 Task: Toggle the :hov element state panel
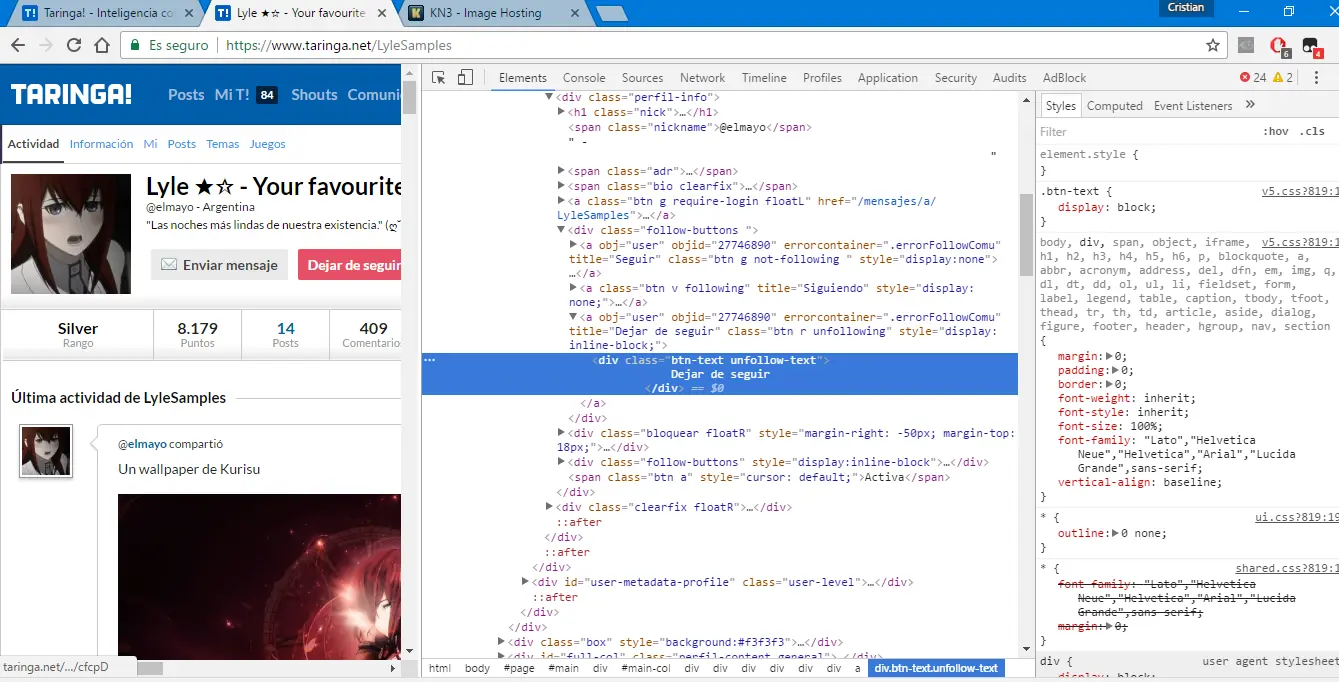click(x=1276, y=132)
